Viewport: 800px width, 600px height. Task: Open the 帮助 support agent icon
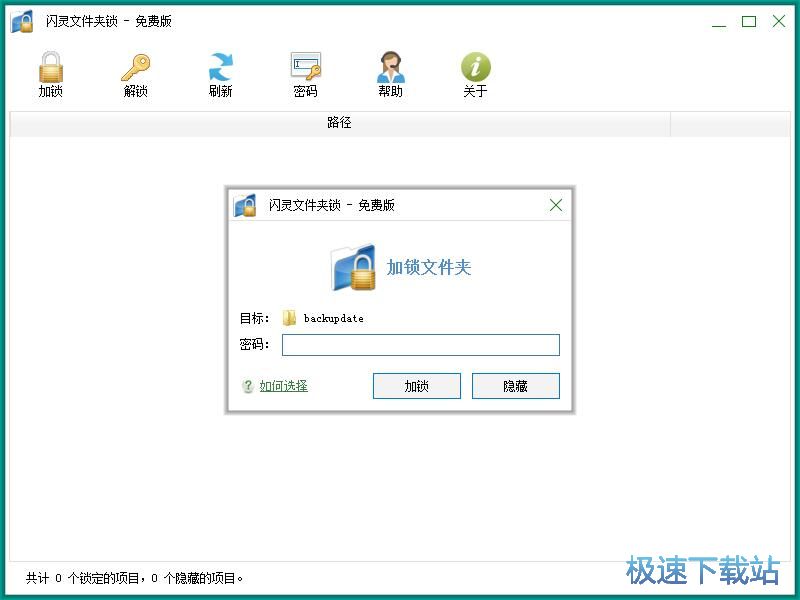point(390,67)
